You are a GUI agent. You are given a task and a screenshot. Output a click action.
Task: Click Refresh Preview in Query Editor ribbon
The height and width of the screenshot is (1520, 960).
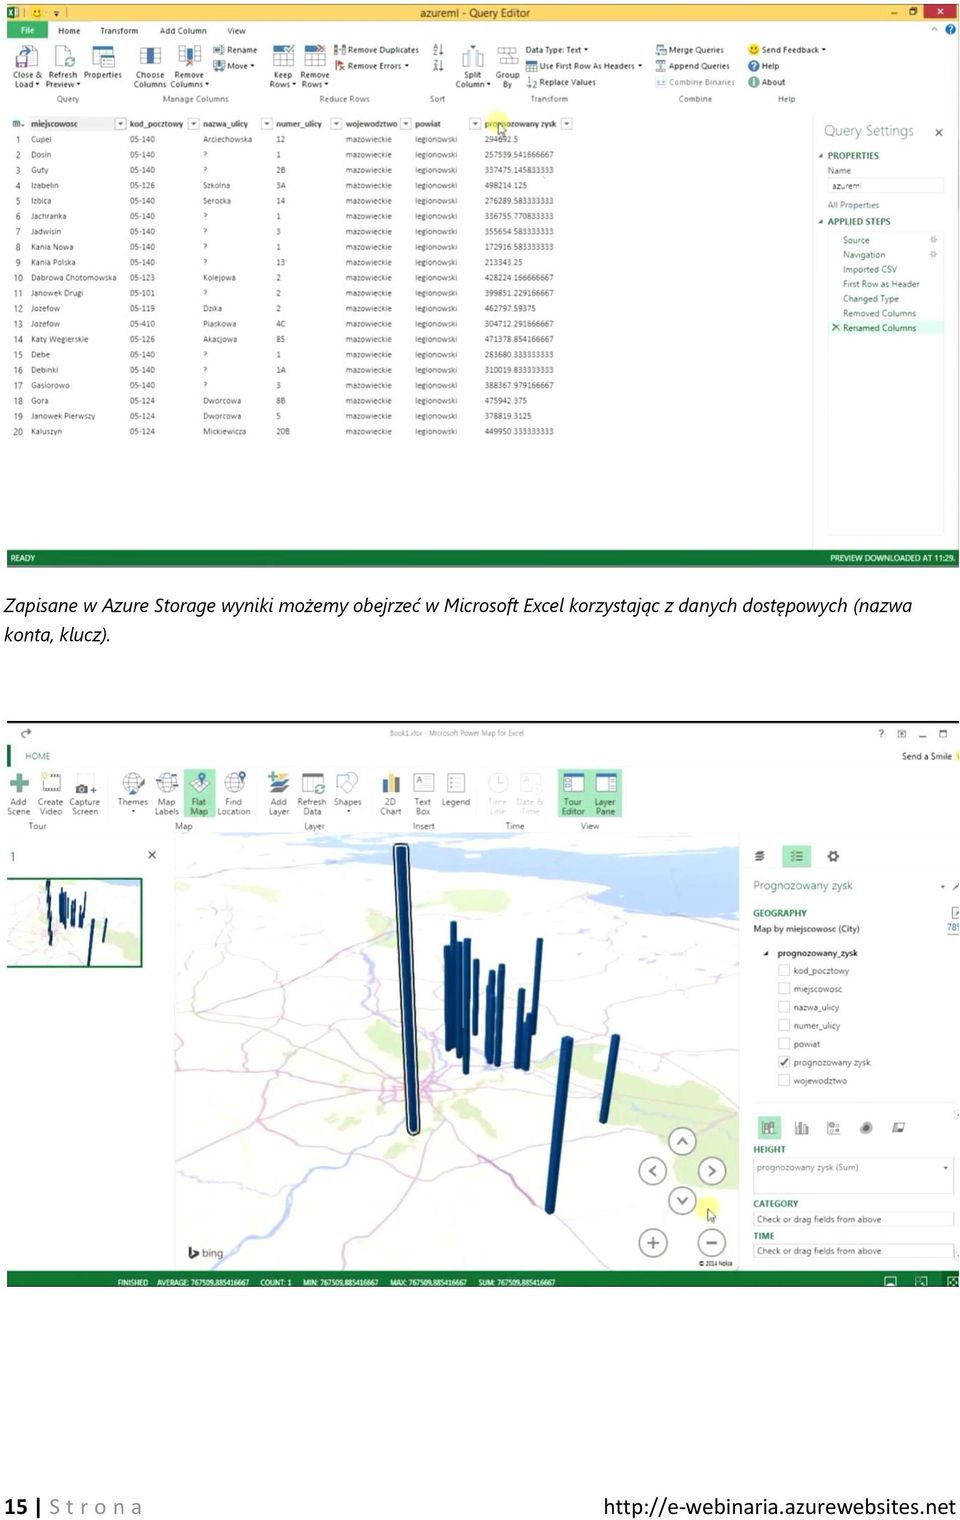(63, 65)
